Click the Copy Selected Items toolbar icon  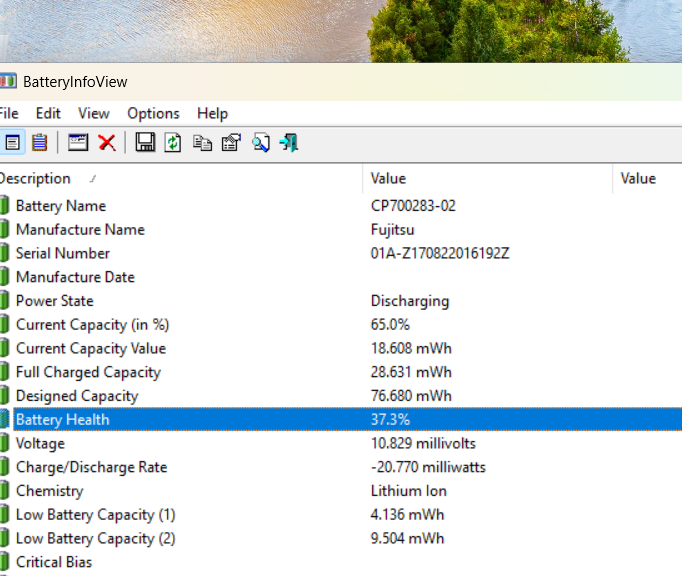[x=202, y=142]
